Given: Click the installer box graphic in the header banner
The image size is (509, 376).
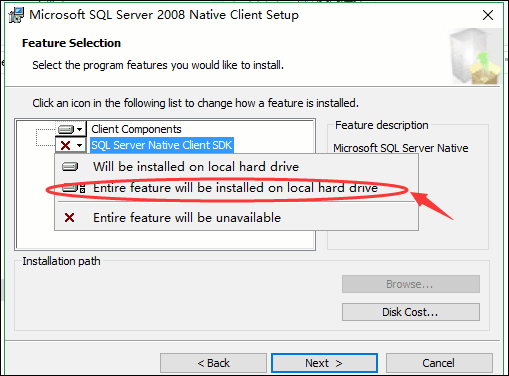Looking at the screenshot, I should (475, 56).
